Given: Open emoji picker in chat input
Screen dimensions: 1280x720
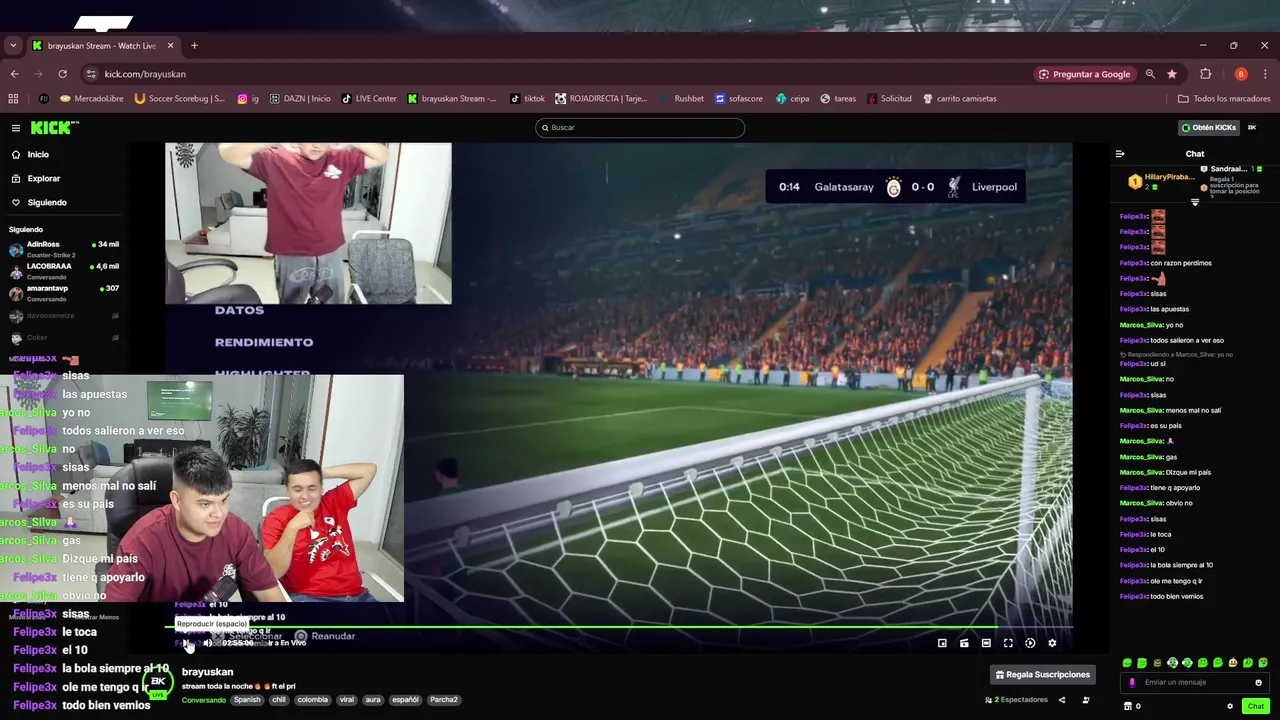Looking at the screenshot, I should tap(1259, 682).
